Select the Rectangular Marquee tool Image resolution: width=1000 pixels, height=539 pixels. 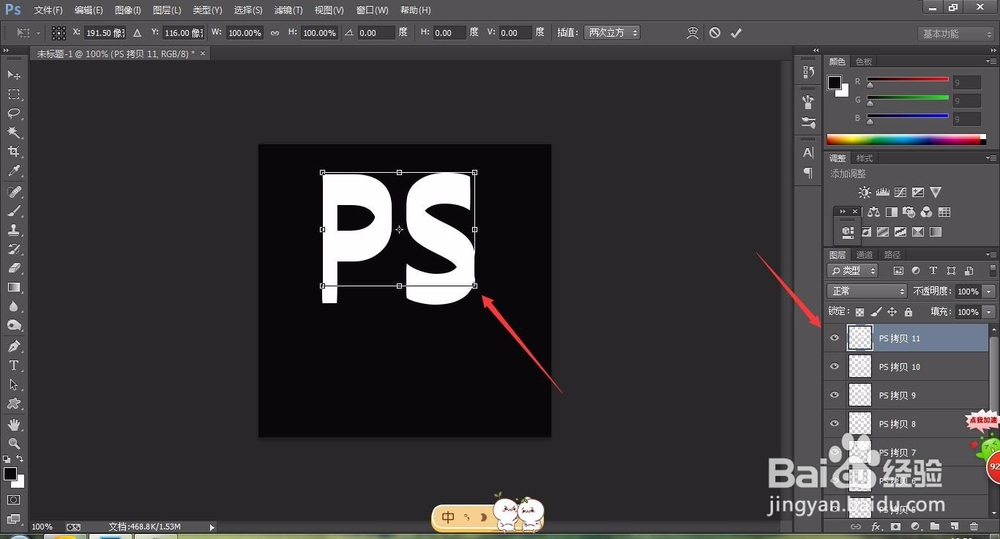[x=13, y=94]
